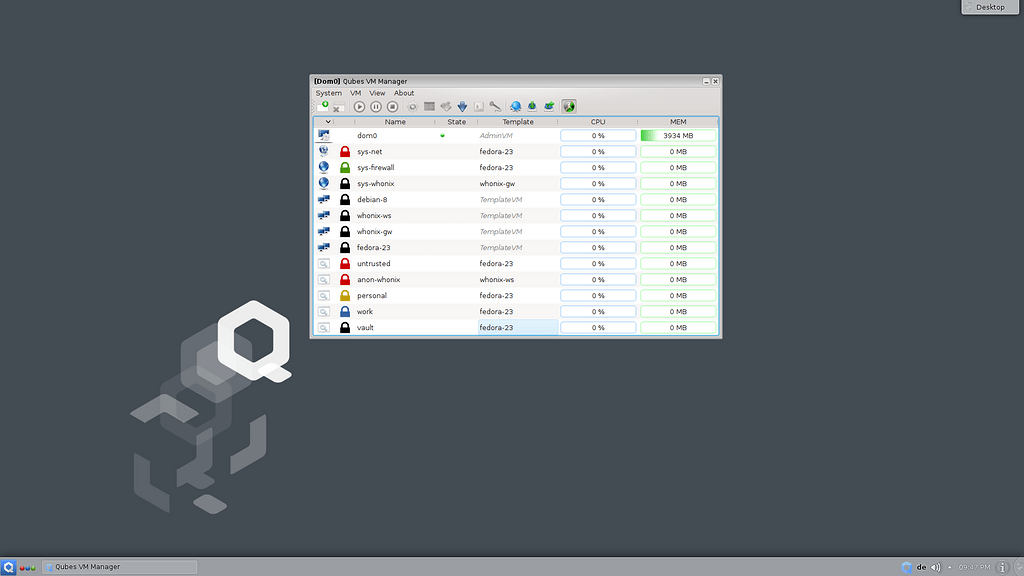
Task: Create a new VM with the plus icon
Action: [x=324, y=106]
